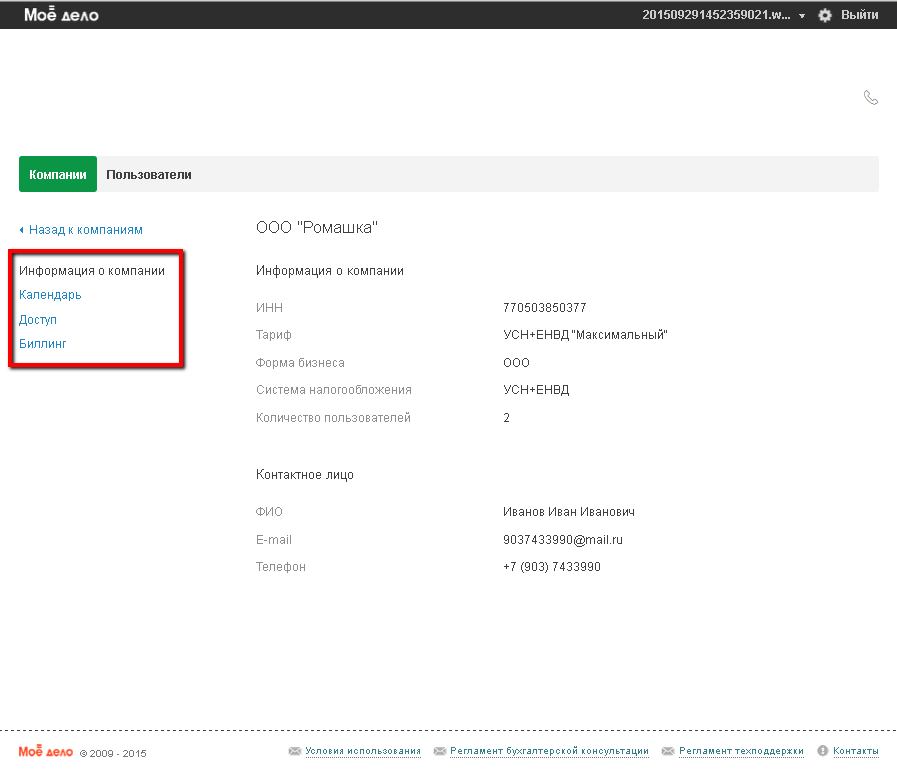Click the Контактное лицо heading
Image resolution: width=897 pixels, height=774 pixels.
(x=304, y=475)
